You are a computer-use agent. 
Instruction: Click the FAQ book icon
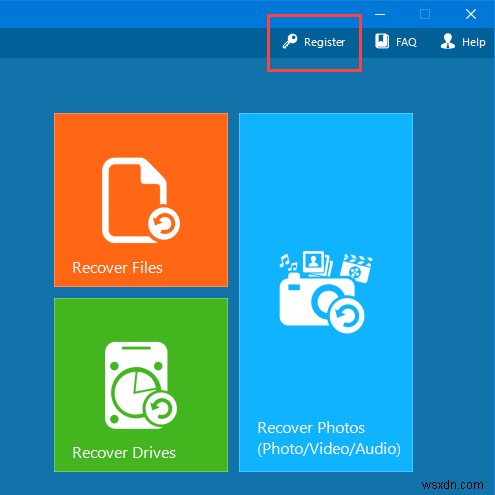382,41
